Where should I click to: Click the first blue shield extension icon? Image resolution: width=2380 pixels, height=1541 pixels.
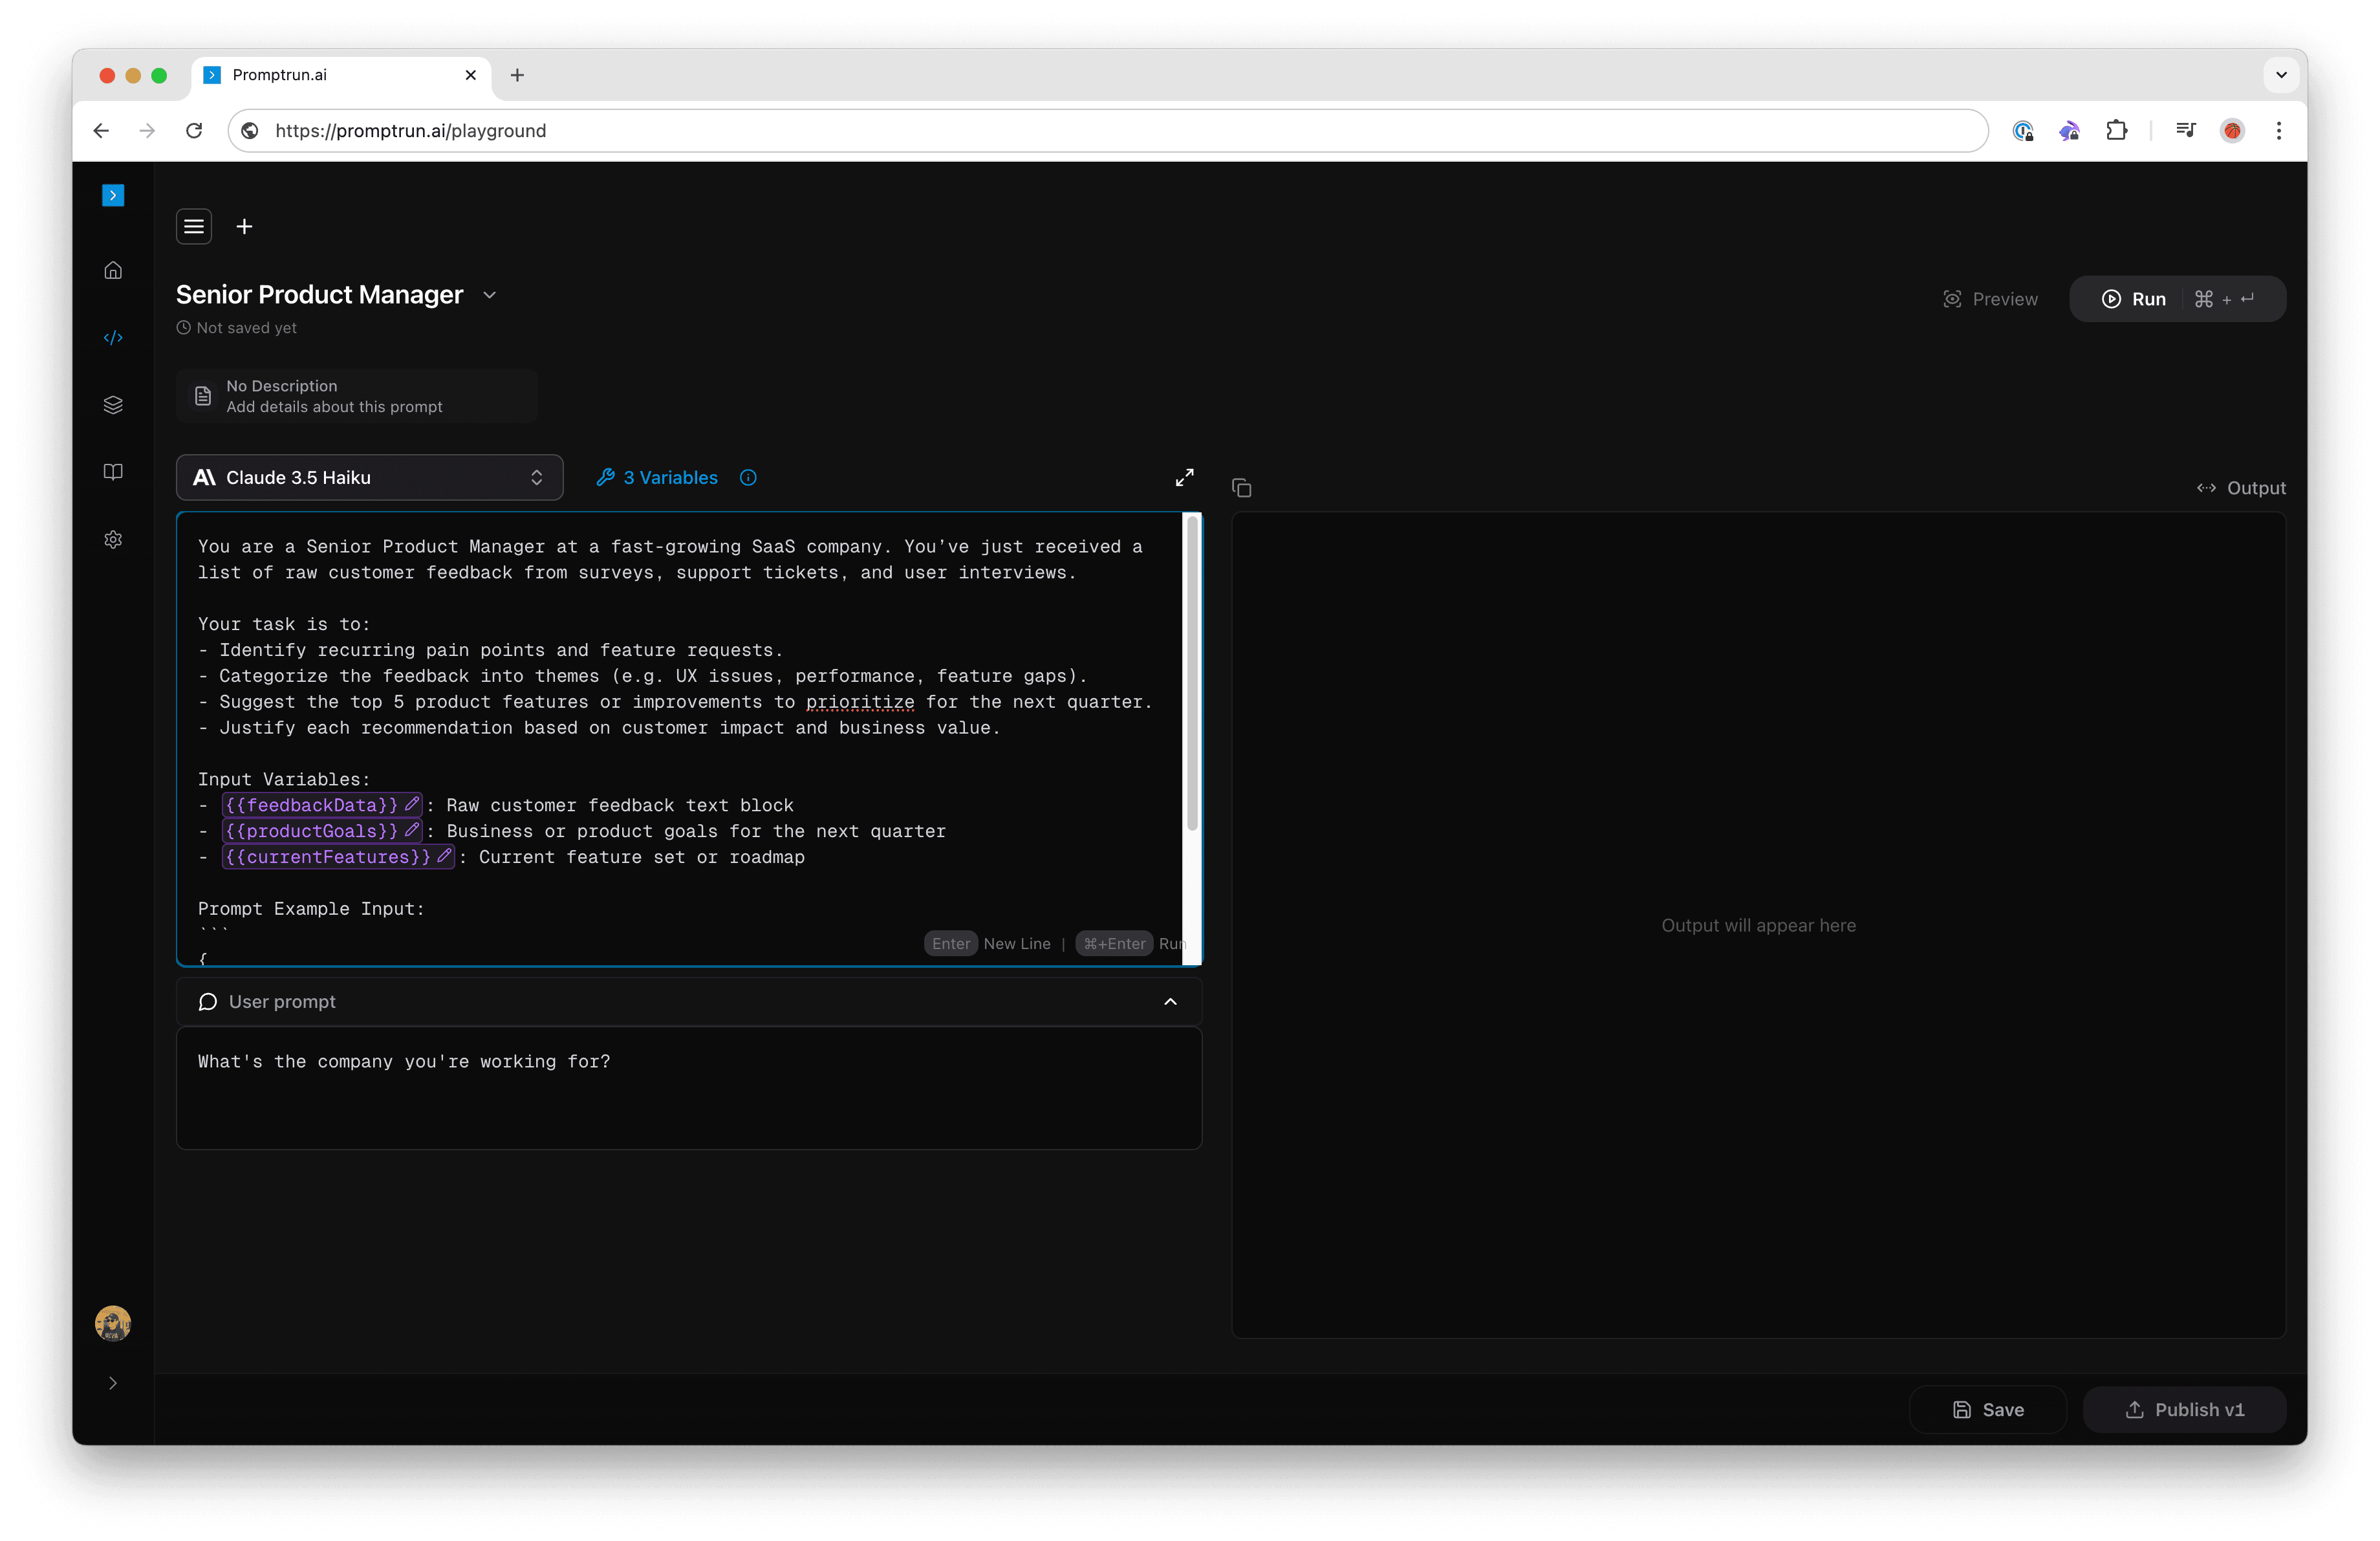(x=2023, y=131)
